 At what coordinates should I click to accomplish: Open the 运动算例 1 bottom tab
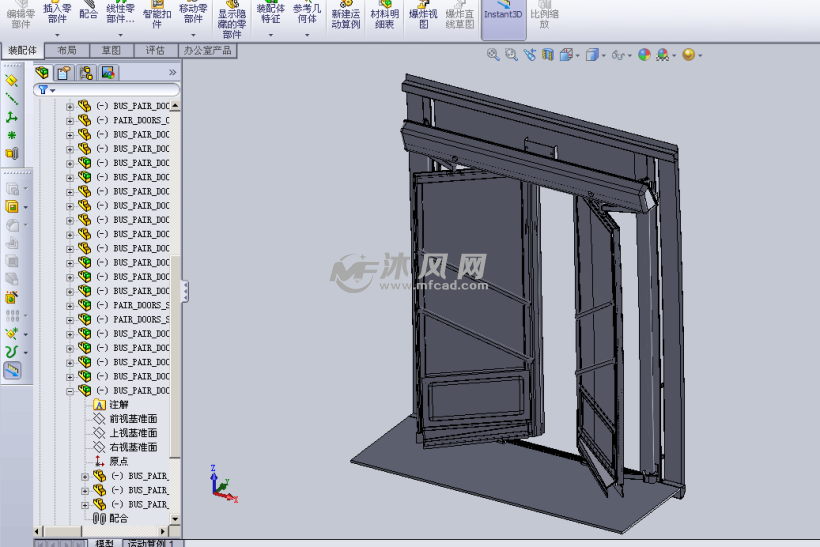152,543
